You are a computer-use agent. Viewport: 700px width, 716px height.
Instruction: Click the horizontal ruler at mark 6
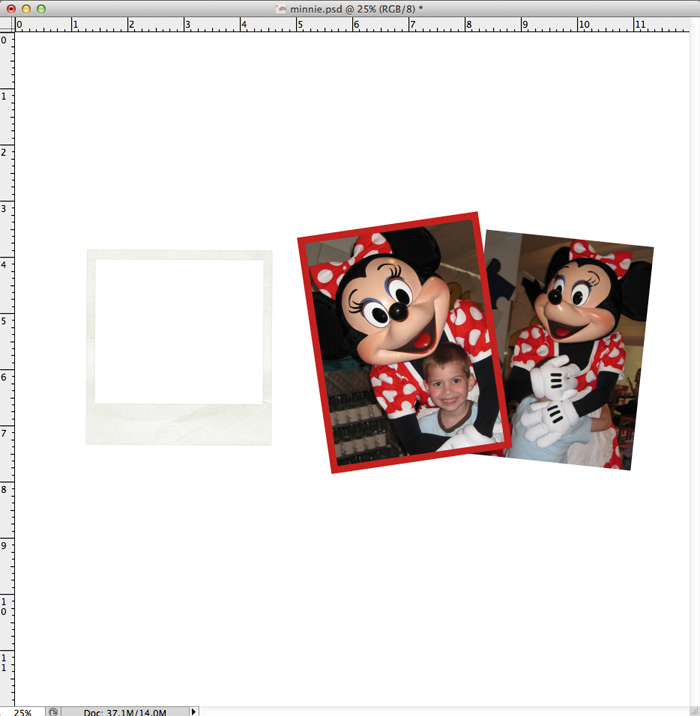pyautogui.click(x=356, y=25)
